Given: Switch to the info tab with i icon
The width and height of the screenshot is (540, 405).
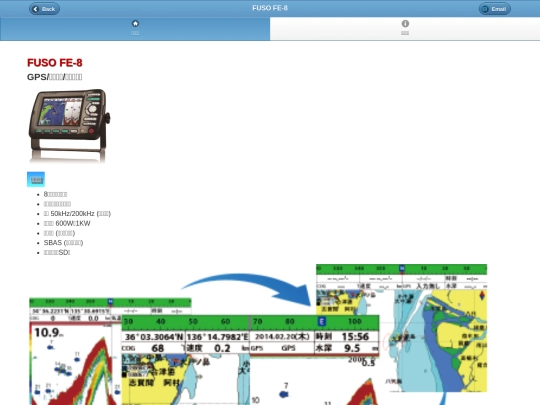Looking at the screenshot, I should [x=405, y=28].
